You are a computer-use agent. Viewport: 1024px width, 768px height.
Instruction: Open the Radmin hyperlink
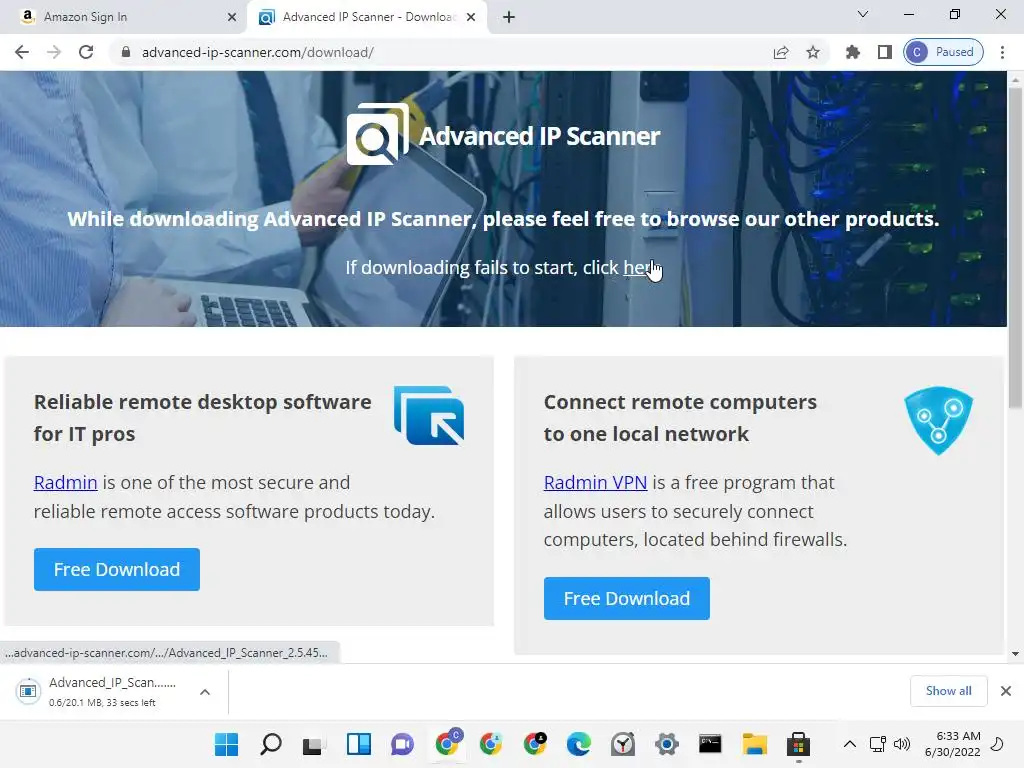tap(65, 483)
